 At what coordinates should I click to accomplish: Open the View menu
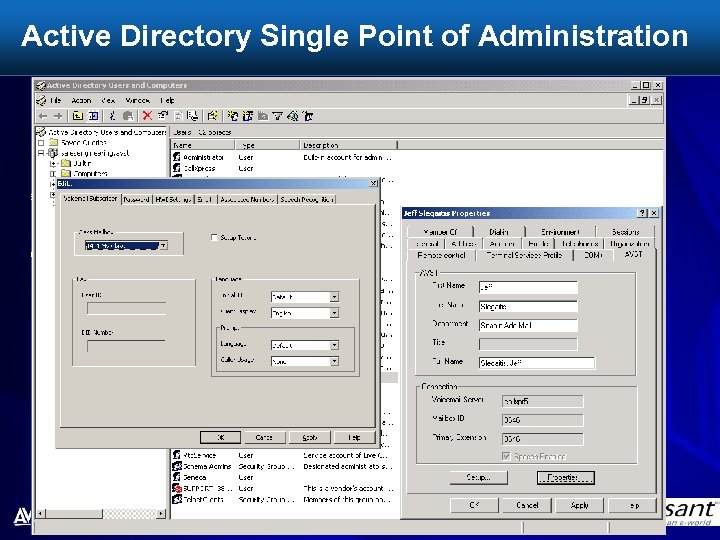[108, 101]
